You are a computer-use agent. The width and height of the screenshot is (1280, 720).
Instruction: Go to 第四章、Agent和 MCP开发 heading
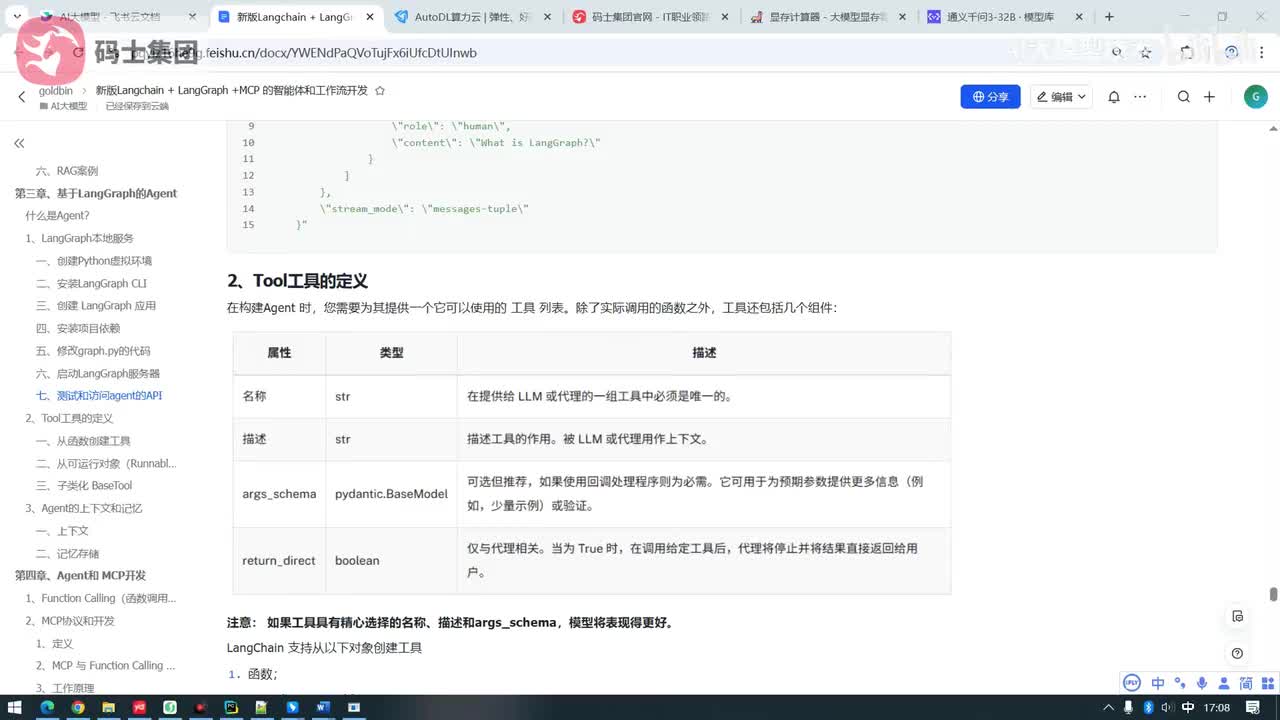click(80, 576)
